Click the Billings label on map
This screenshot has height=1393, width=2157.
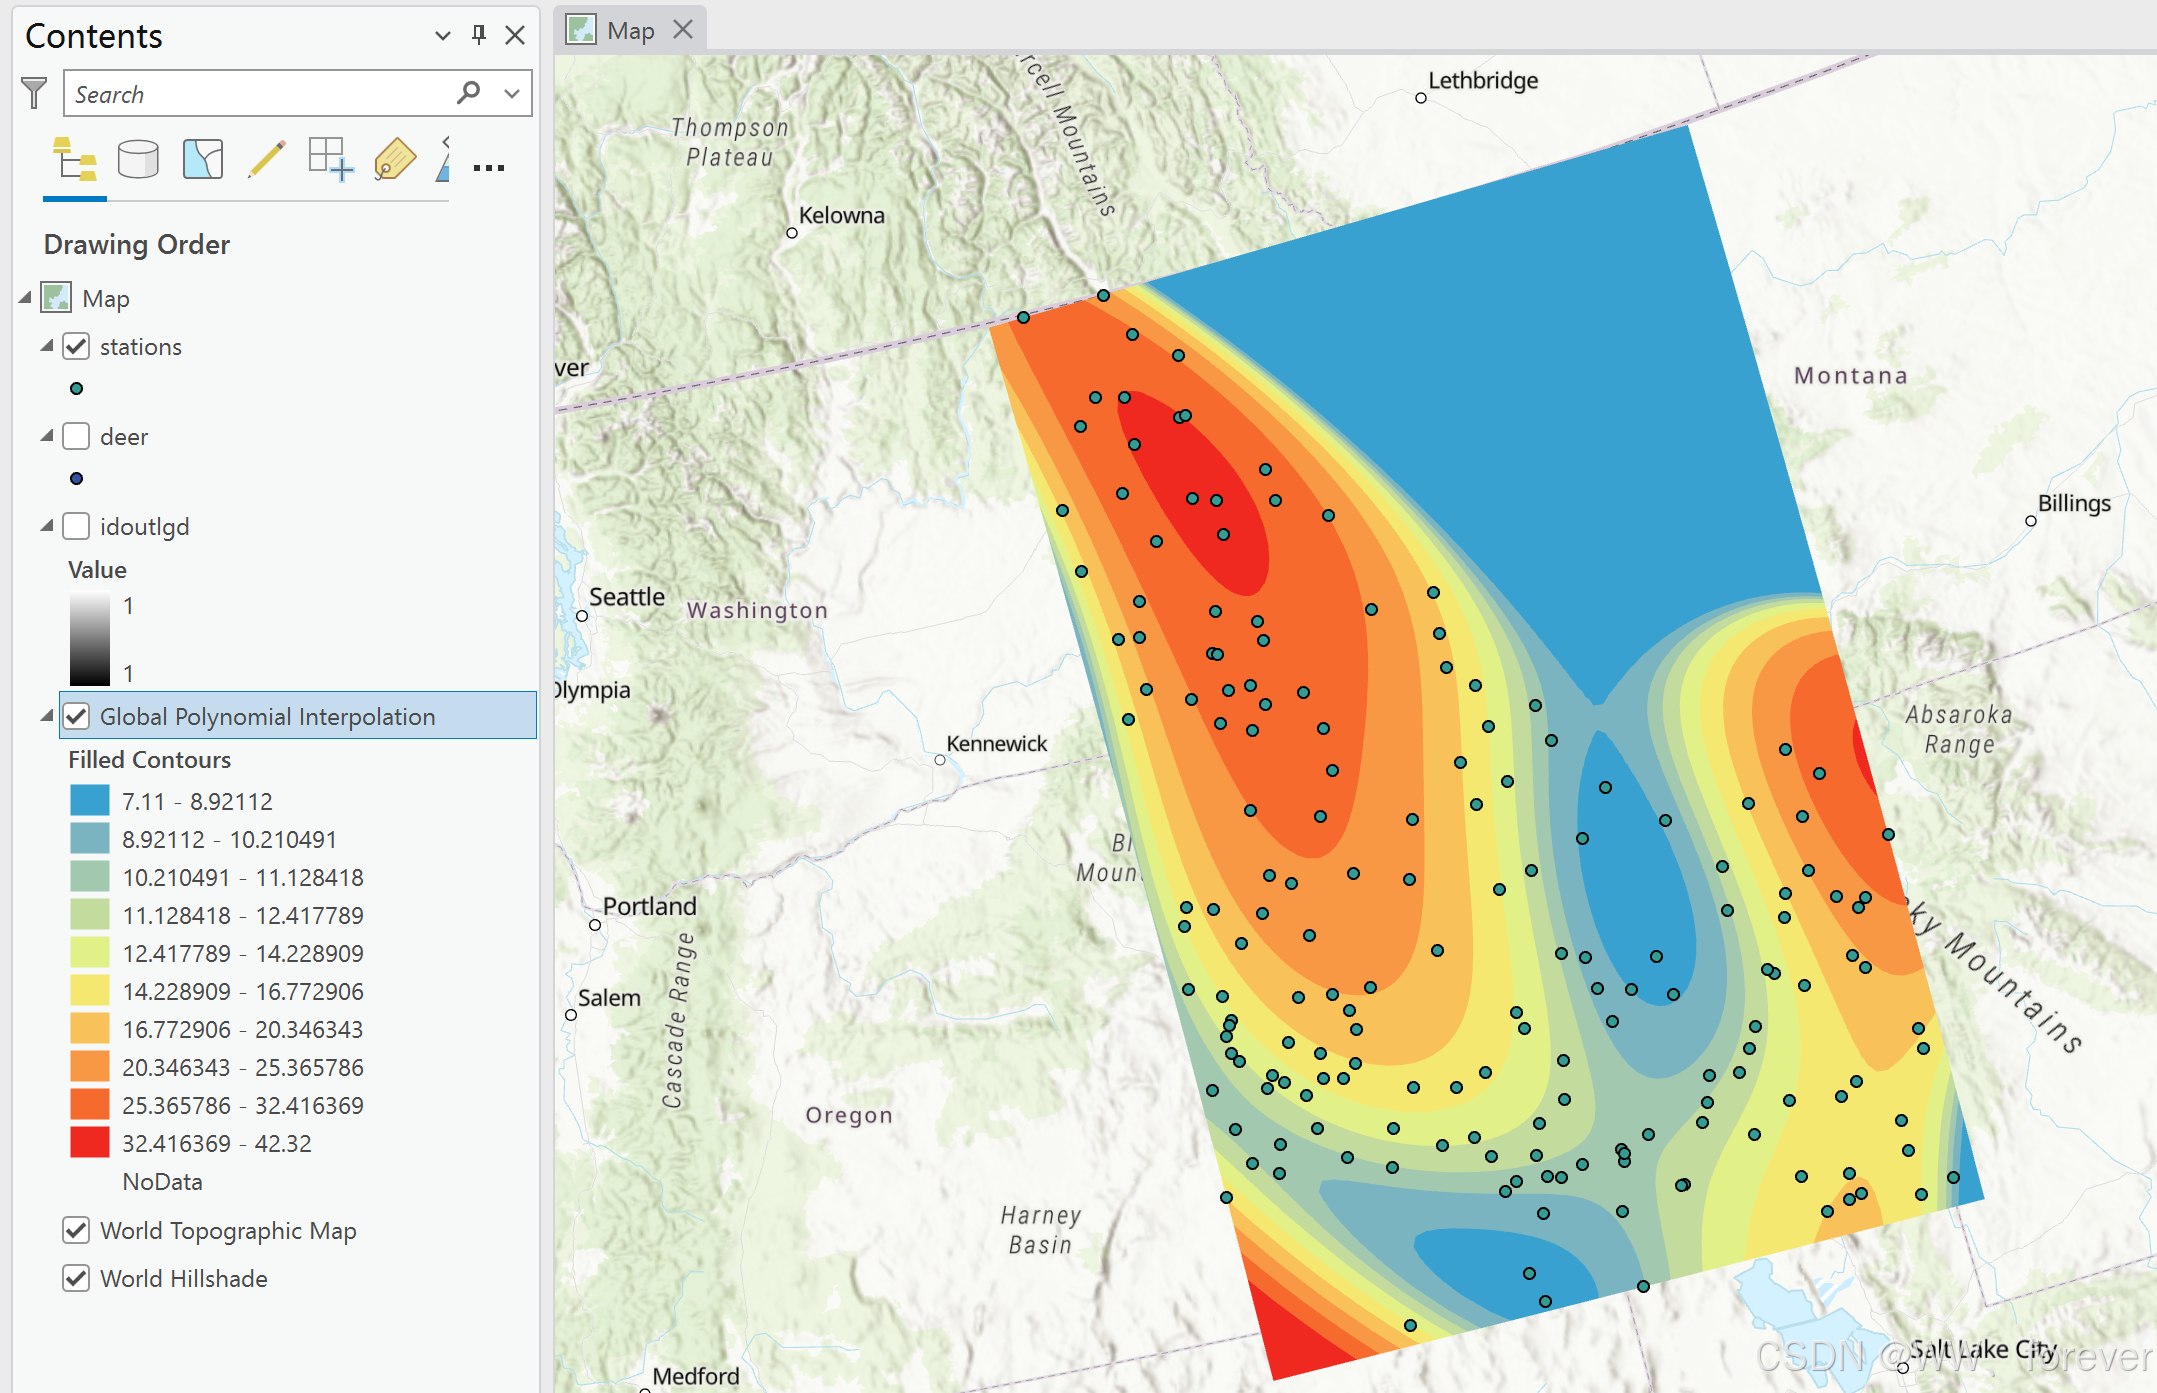(x=2074, y=503)
